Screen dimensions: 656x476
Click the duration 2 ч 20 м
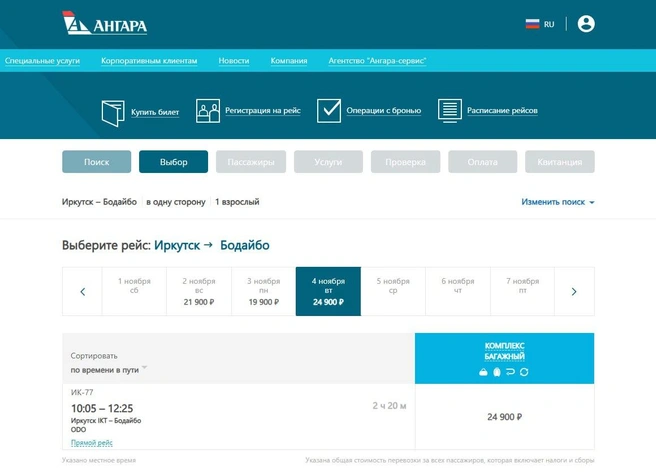pyautogui.click(x=389, y=406)
